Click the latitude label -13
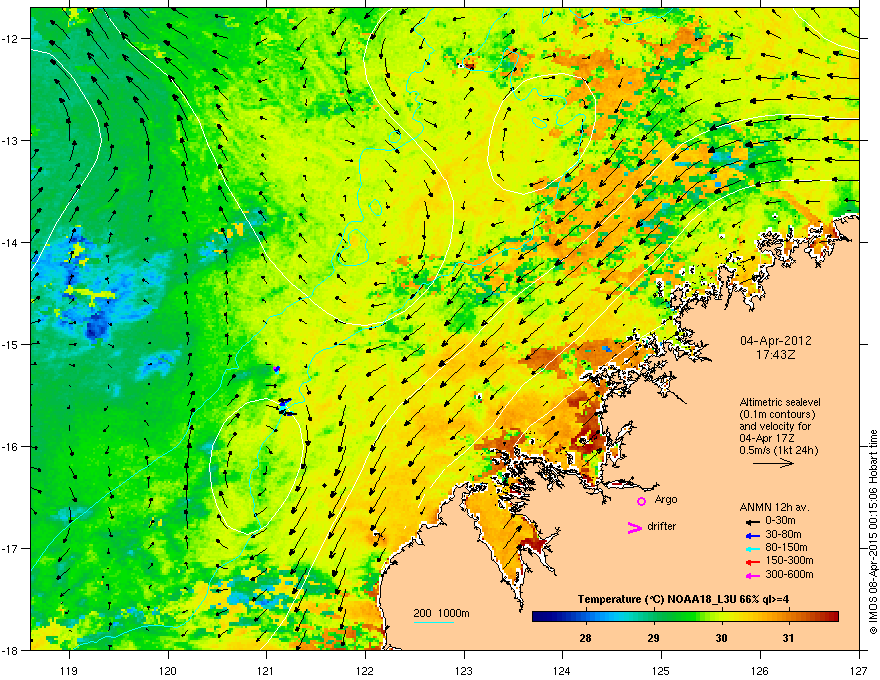This screenshot has height=680, width=880. [11, 140]
